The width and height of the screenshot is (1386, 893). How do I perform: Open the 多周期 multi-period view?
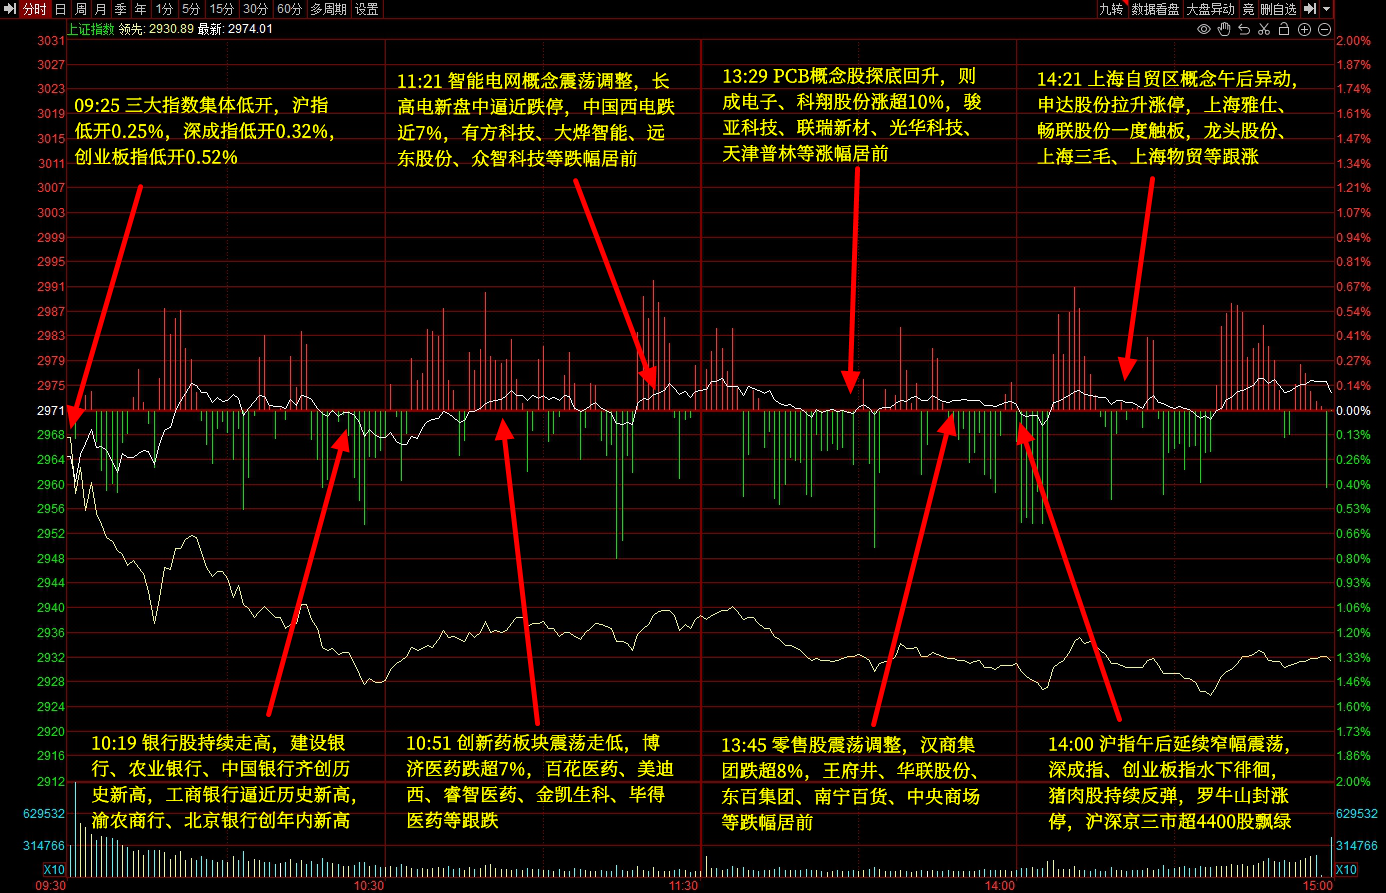328,9
